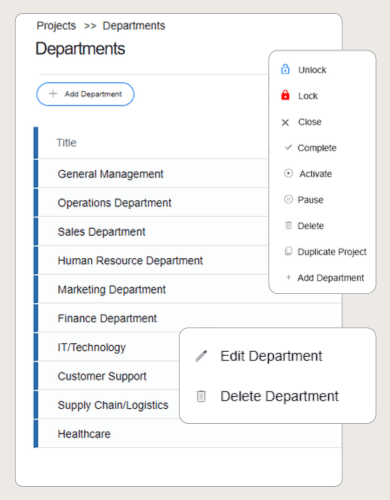
Task: Click the blue Unlock padlock icon
Action: tap(285, 69)
